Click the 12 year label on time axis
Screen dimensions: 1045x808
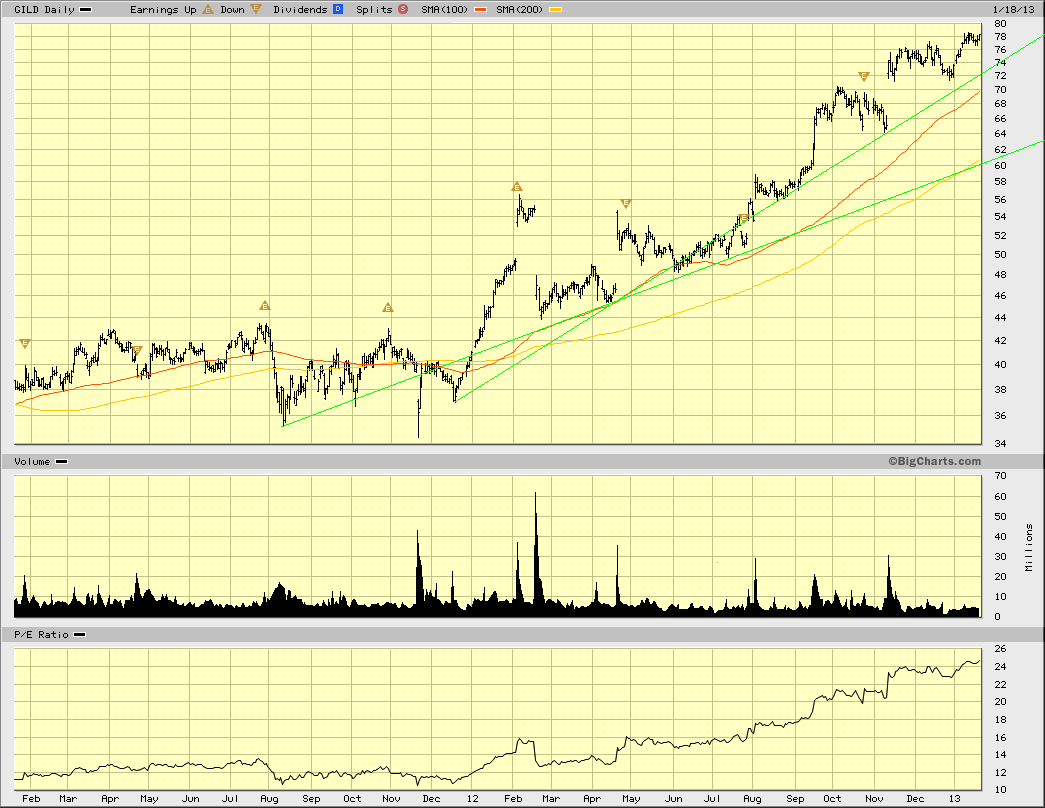[x=472, y=799]
